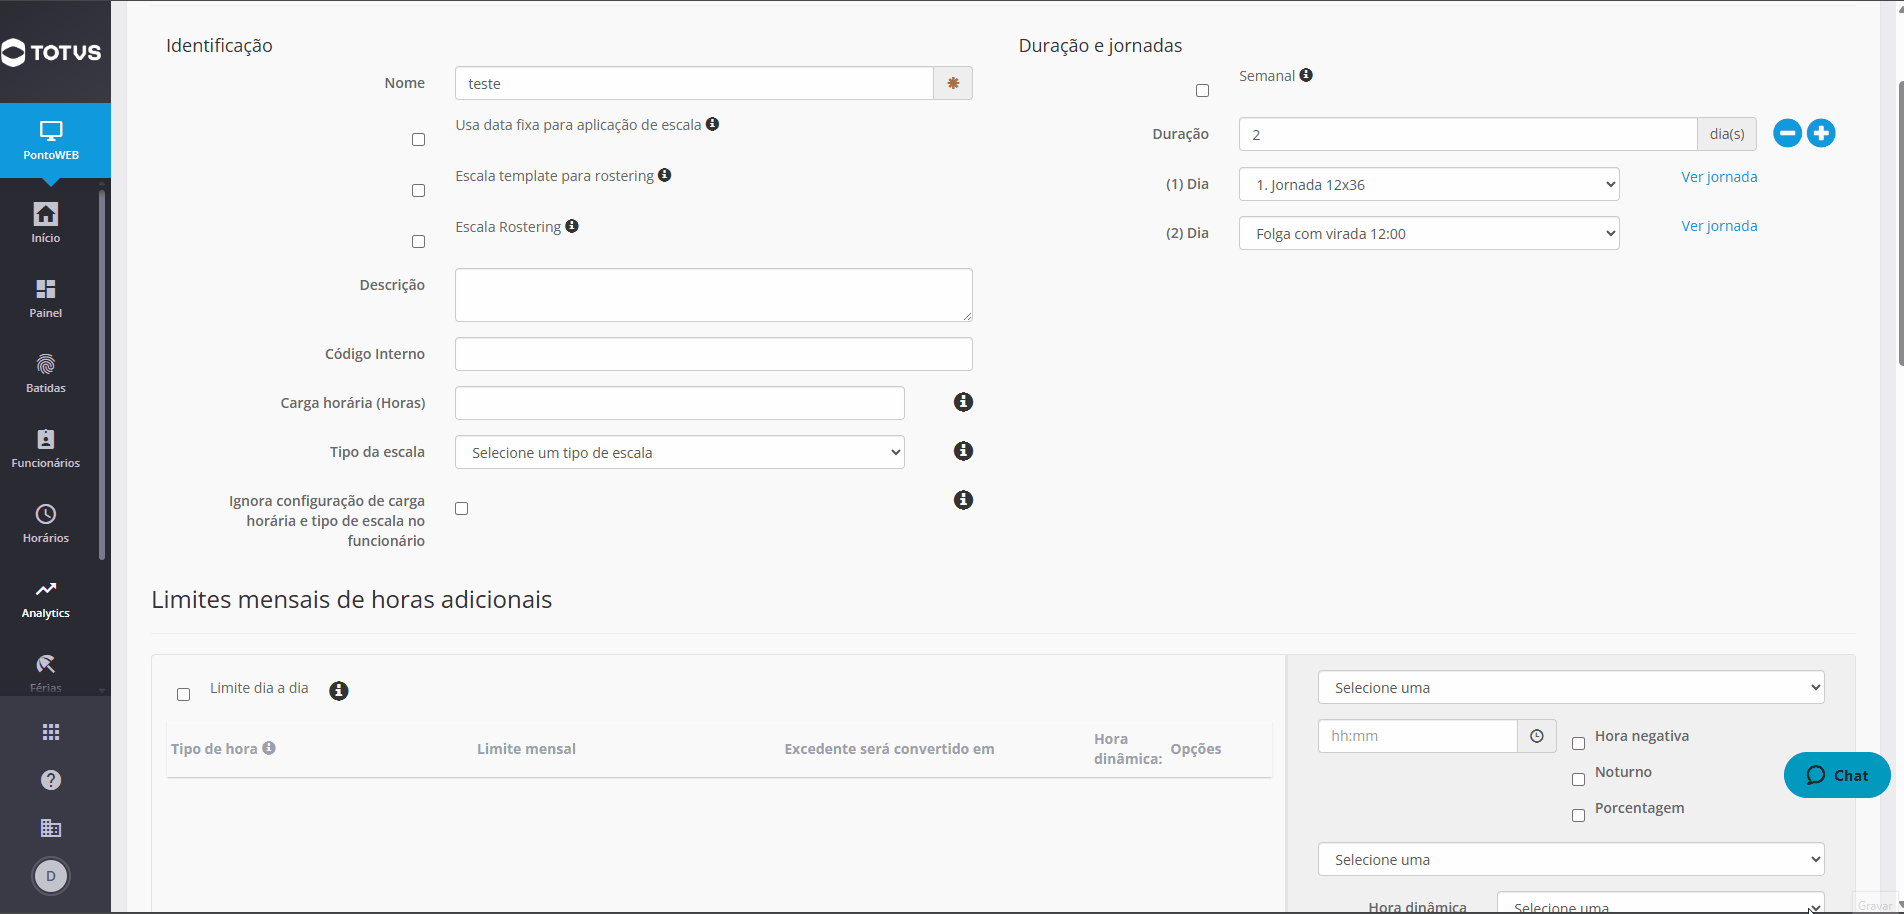
Task: Open Horários clock section
Action: click(46, 523)
